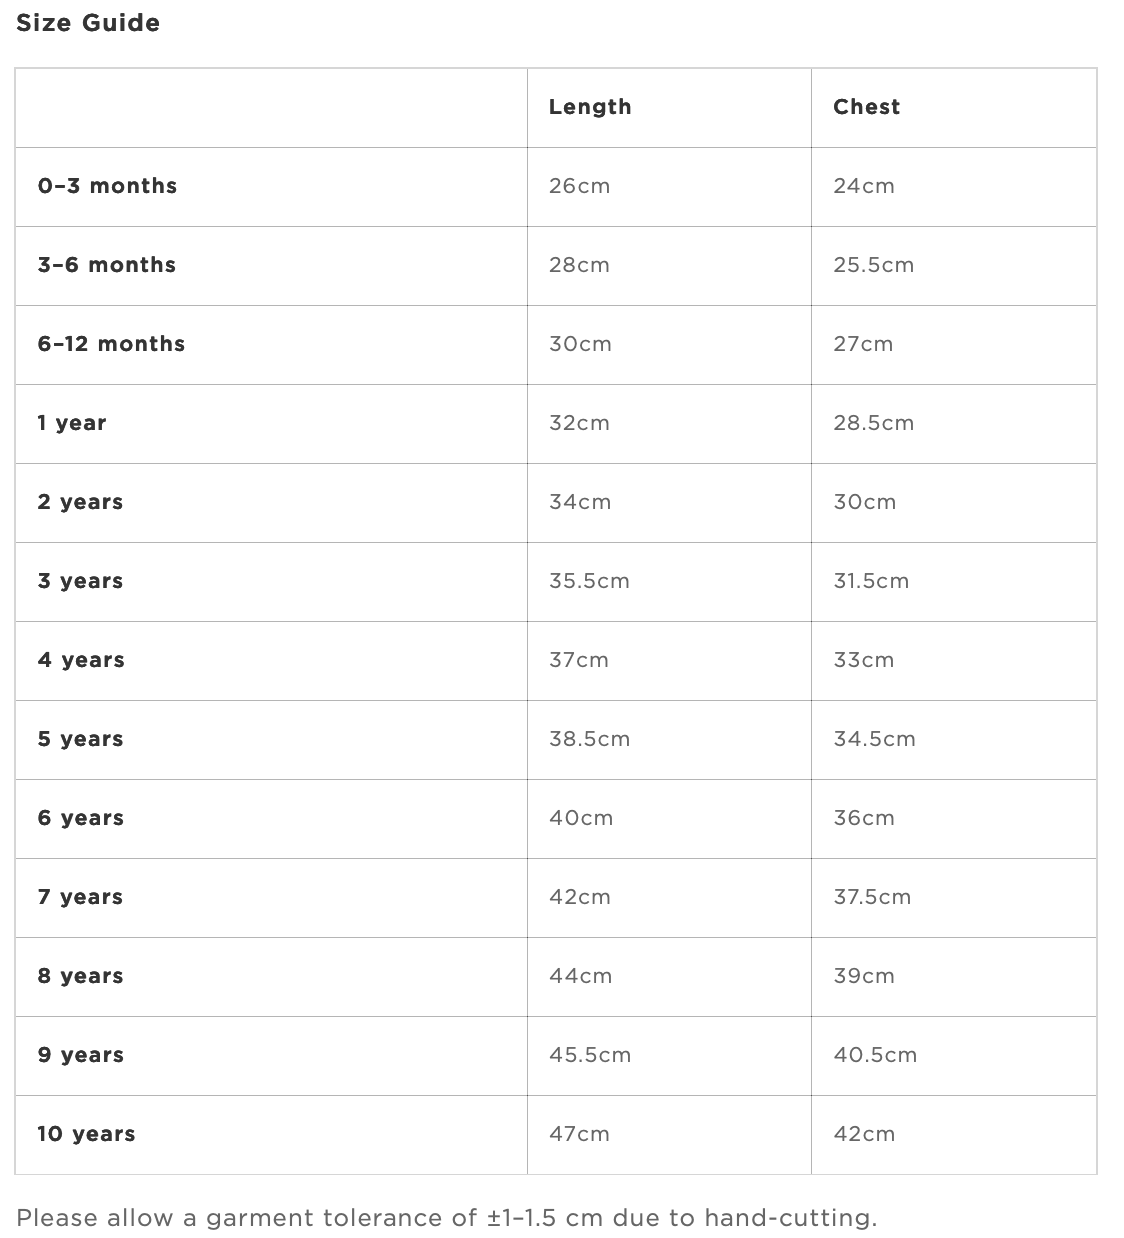
Task: Select the 5 years row label
Action: [x=80, y=739]
